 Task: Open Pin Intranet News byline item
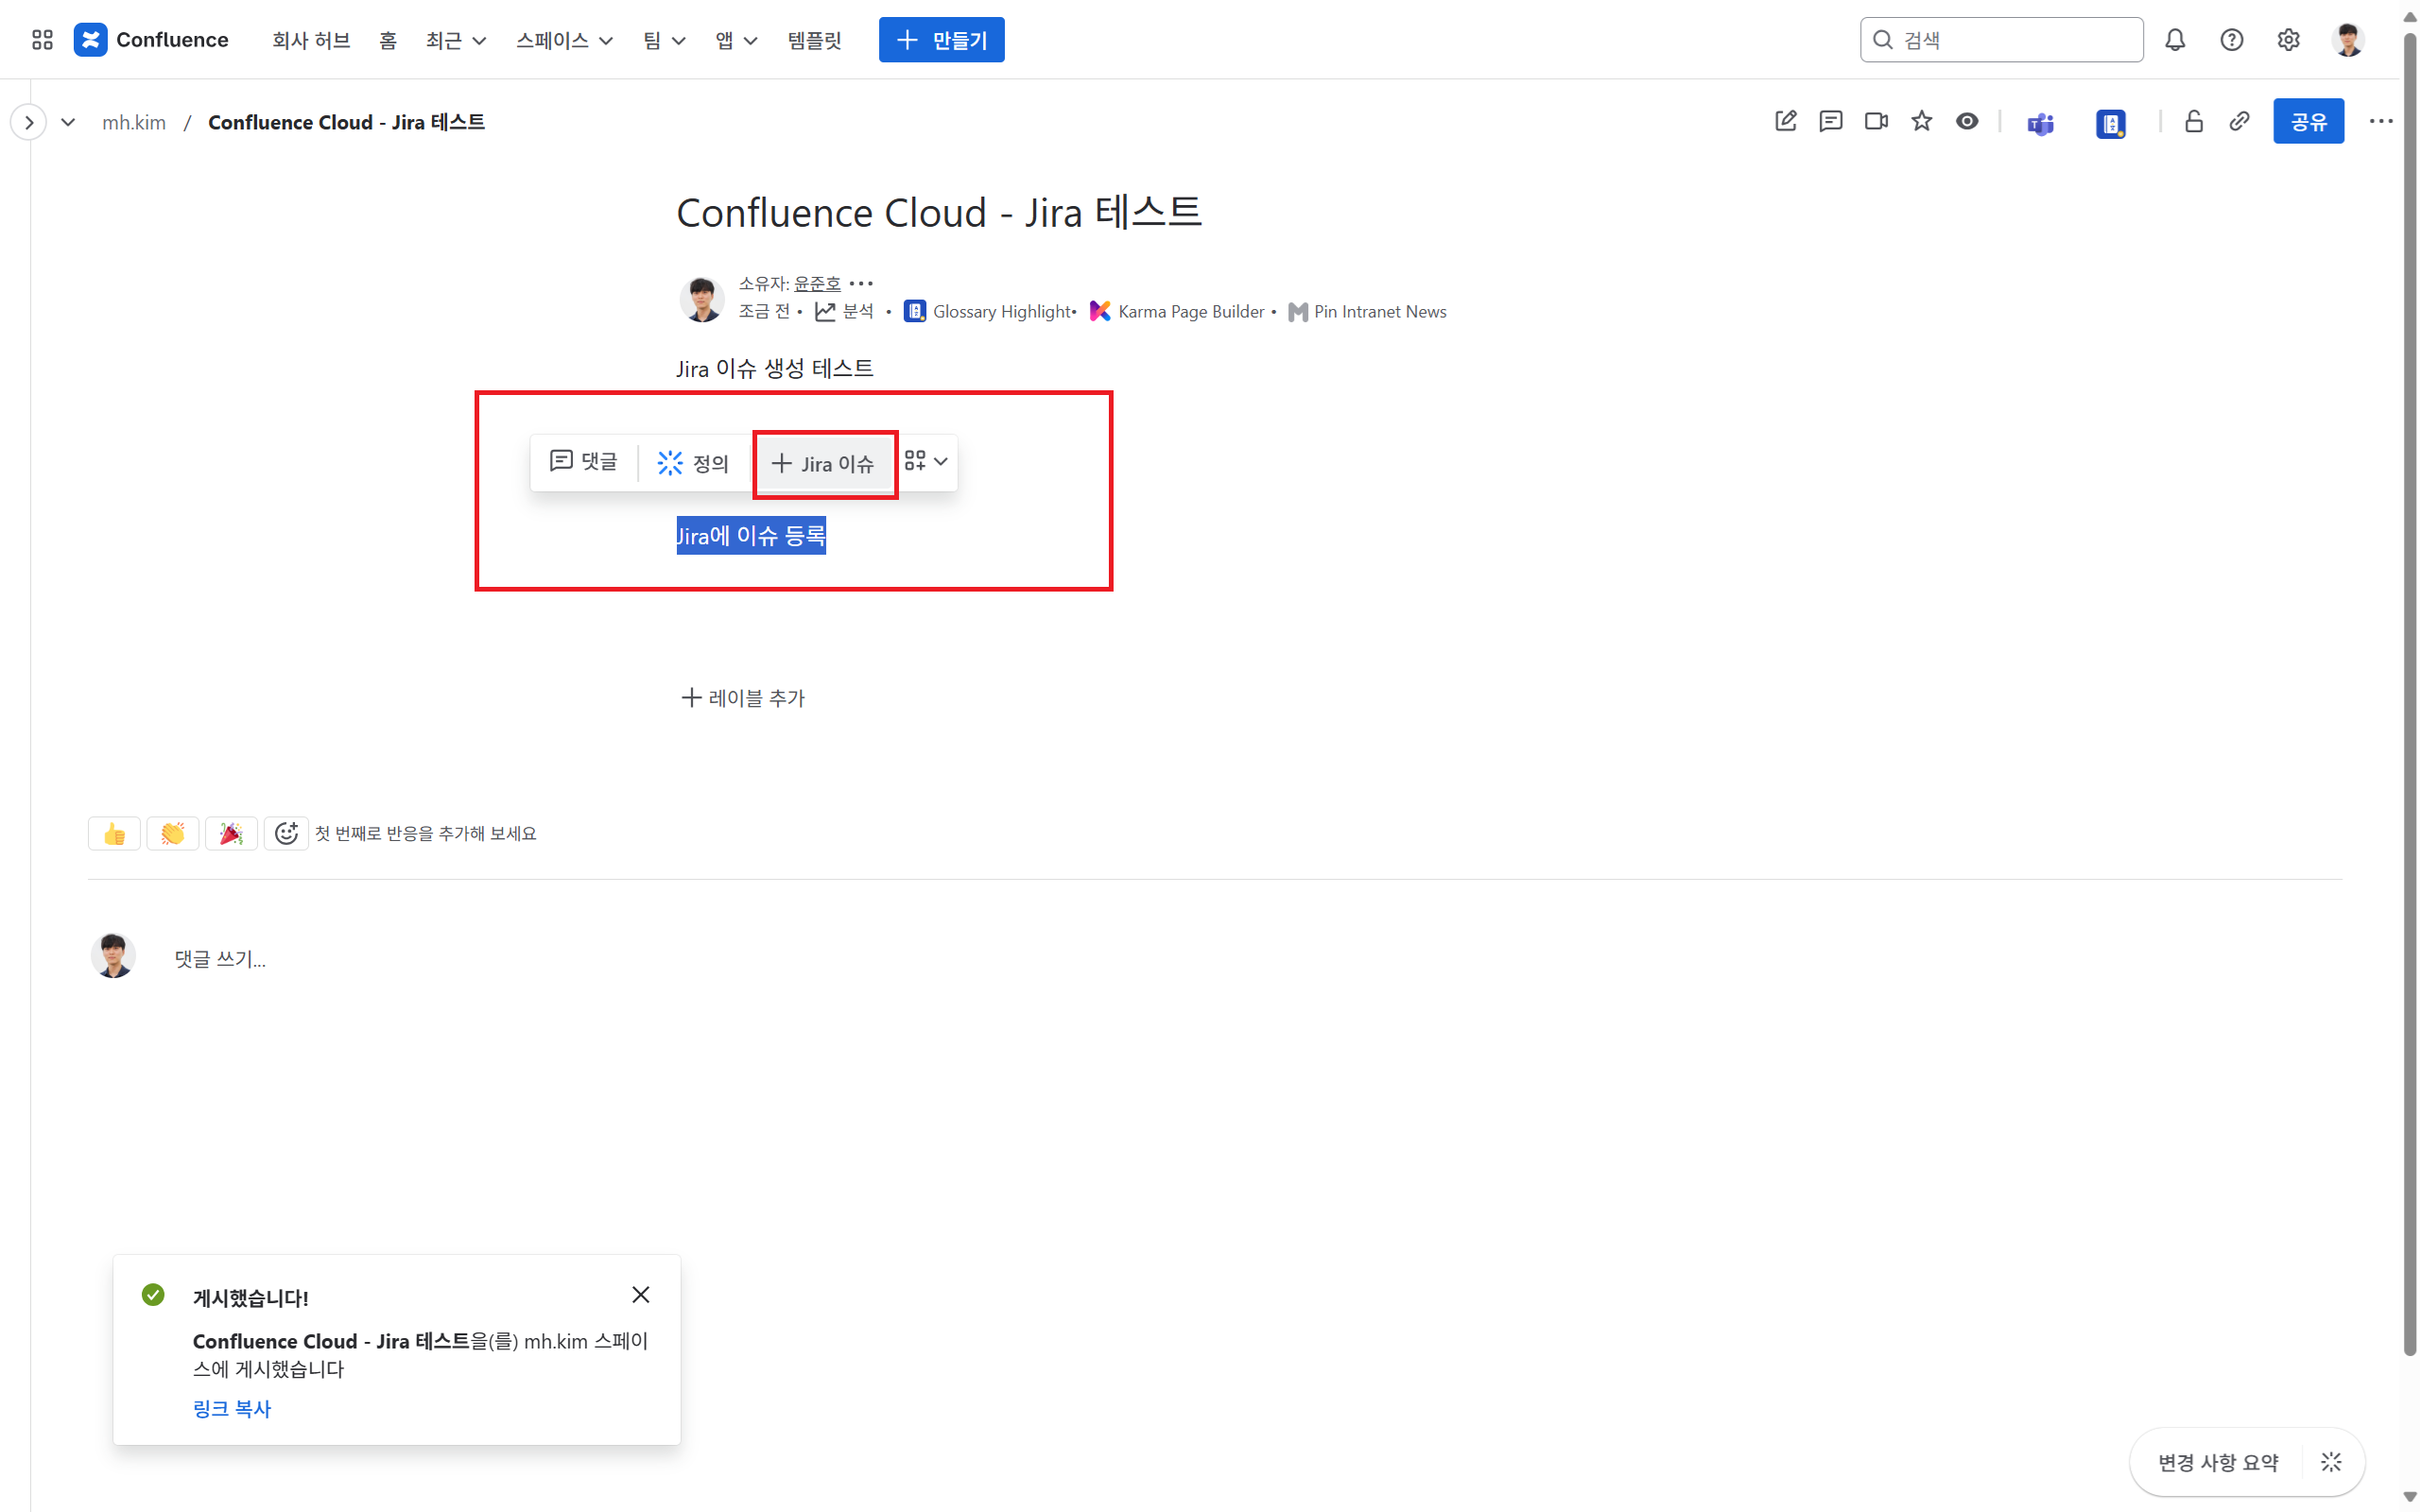click(1367, 312)
